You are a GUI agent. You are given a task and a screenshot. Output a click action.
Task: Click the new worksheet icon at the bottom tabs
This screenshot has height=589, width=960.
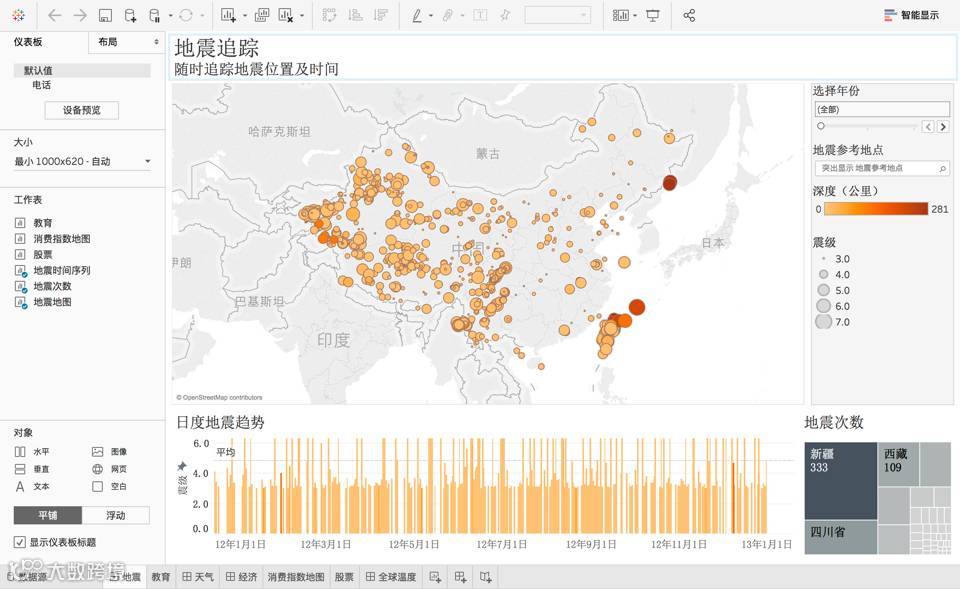(435, 577)
